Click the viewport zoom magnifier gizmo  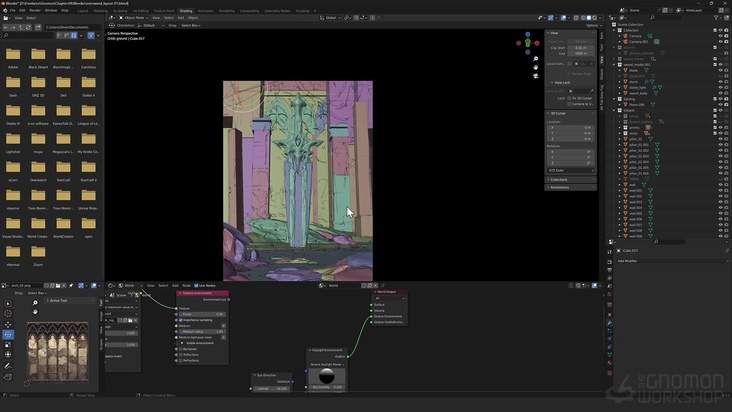(x=535, y=59)
